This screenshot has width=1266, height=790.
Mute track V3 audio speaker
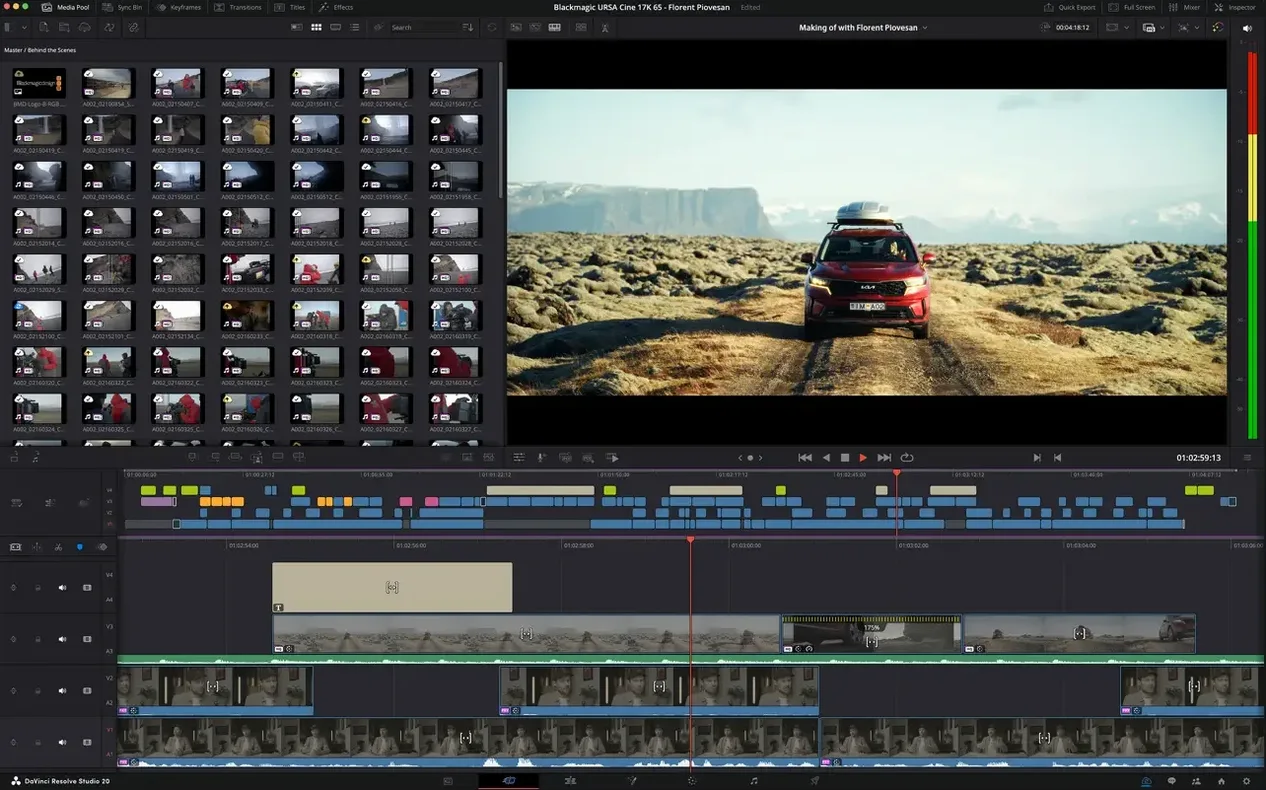click(62, 639)
